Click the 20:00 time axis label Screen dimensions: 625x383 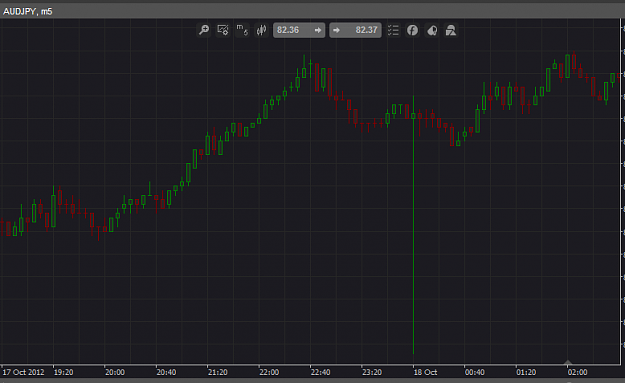(115, 372)
